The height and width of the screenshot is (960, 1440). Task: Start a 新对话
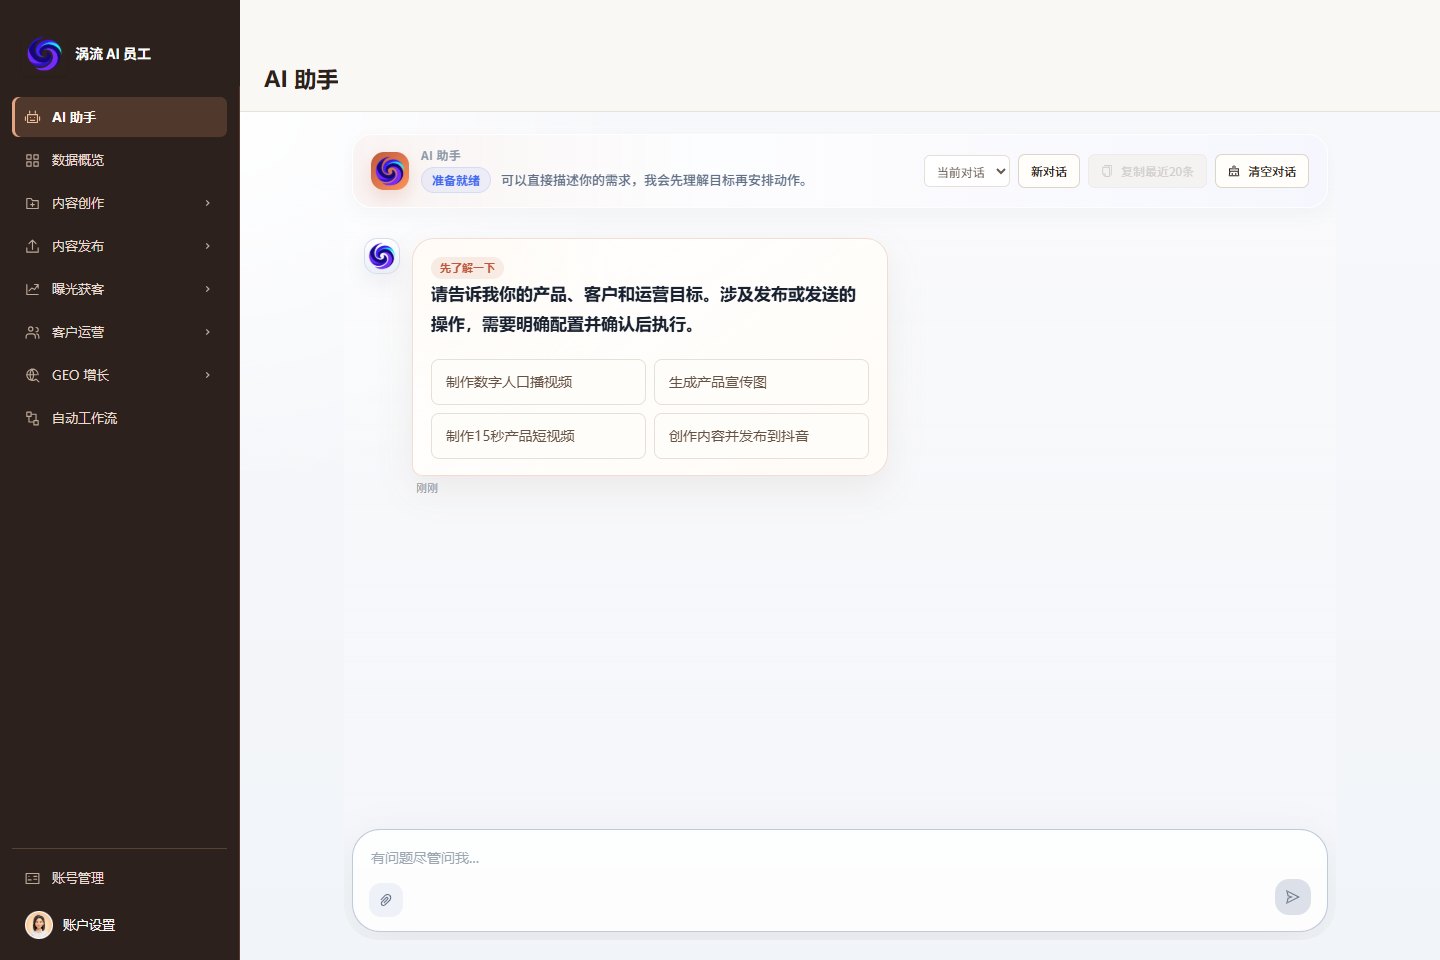(x=1049, y=171)
